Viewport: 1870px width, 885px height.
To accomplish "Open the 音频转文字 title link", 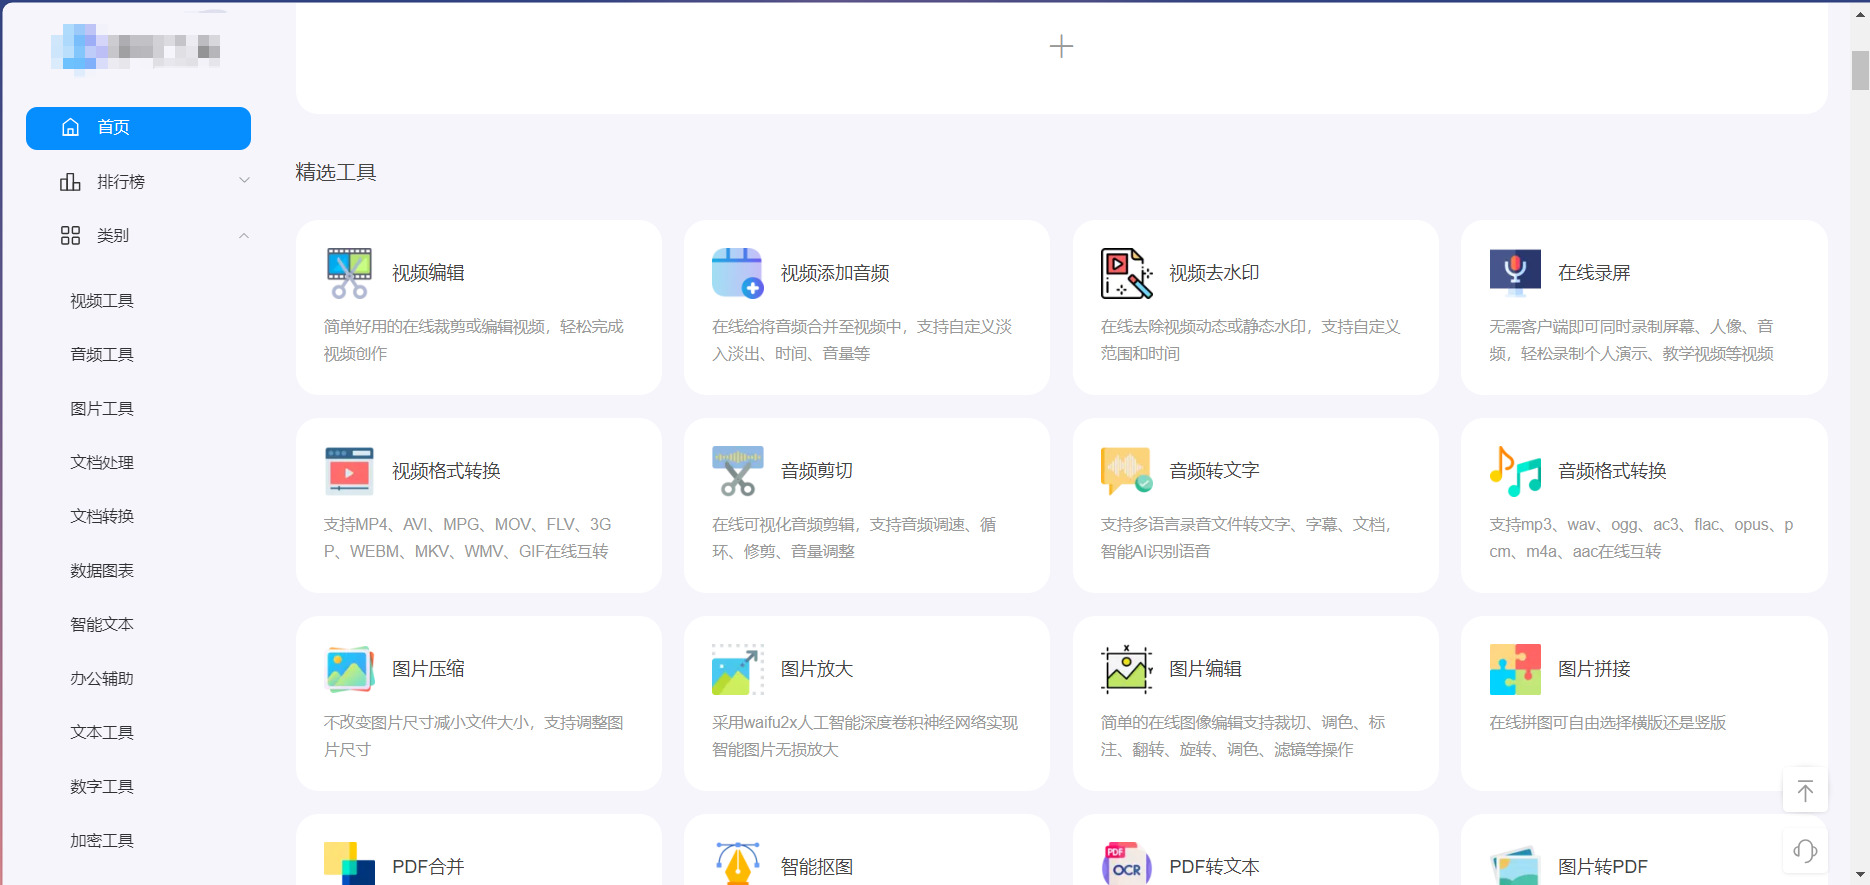I will point(1214,471).
